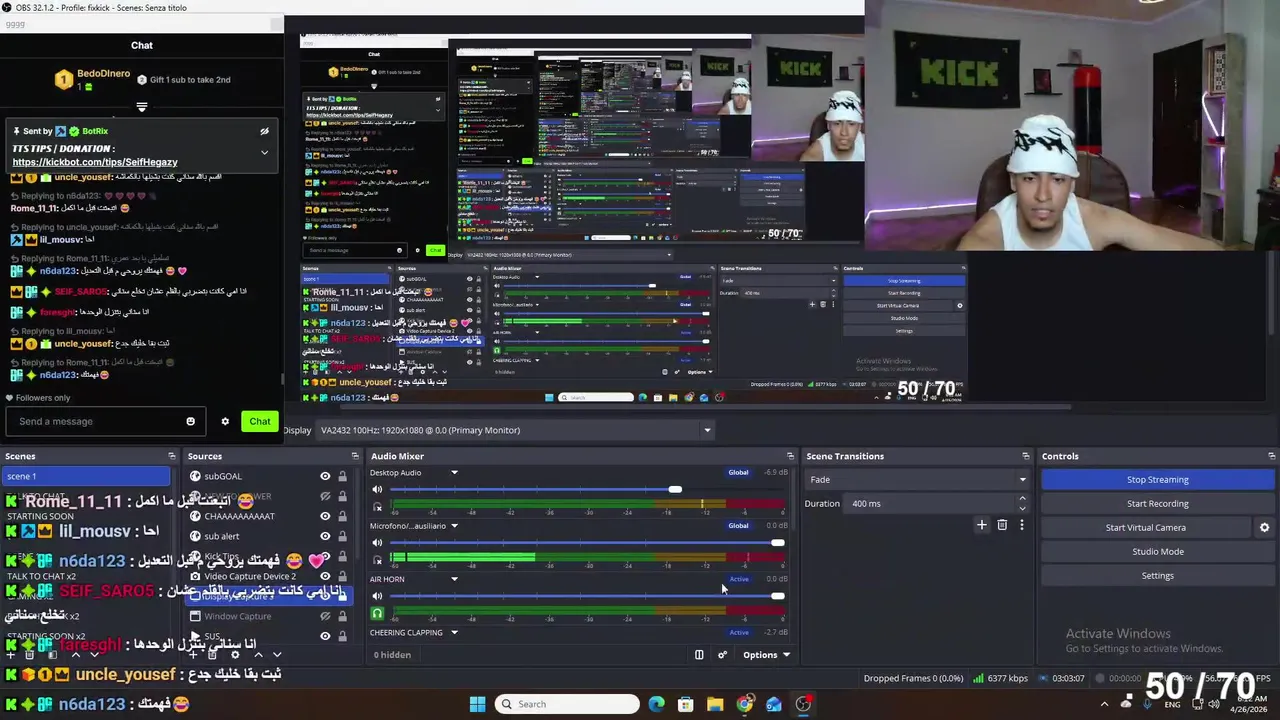Image resolution: width=1280 pixels, height=720 pixels.
Task: Click the monitoring icon under Microfono/ausiliario
Action: point(377,560)
